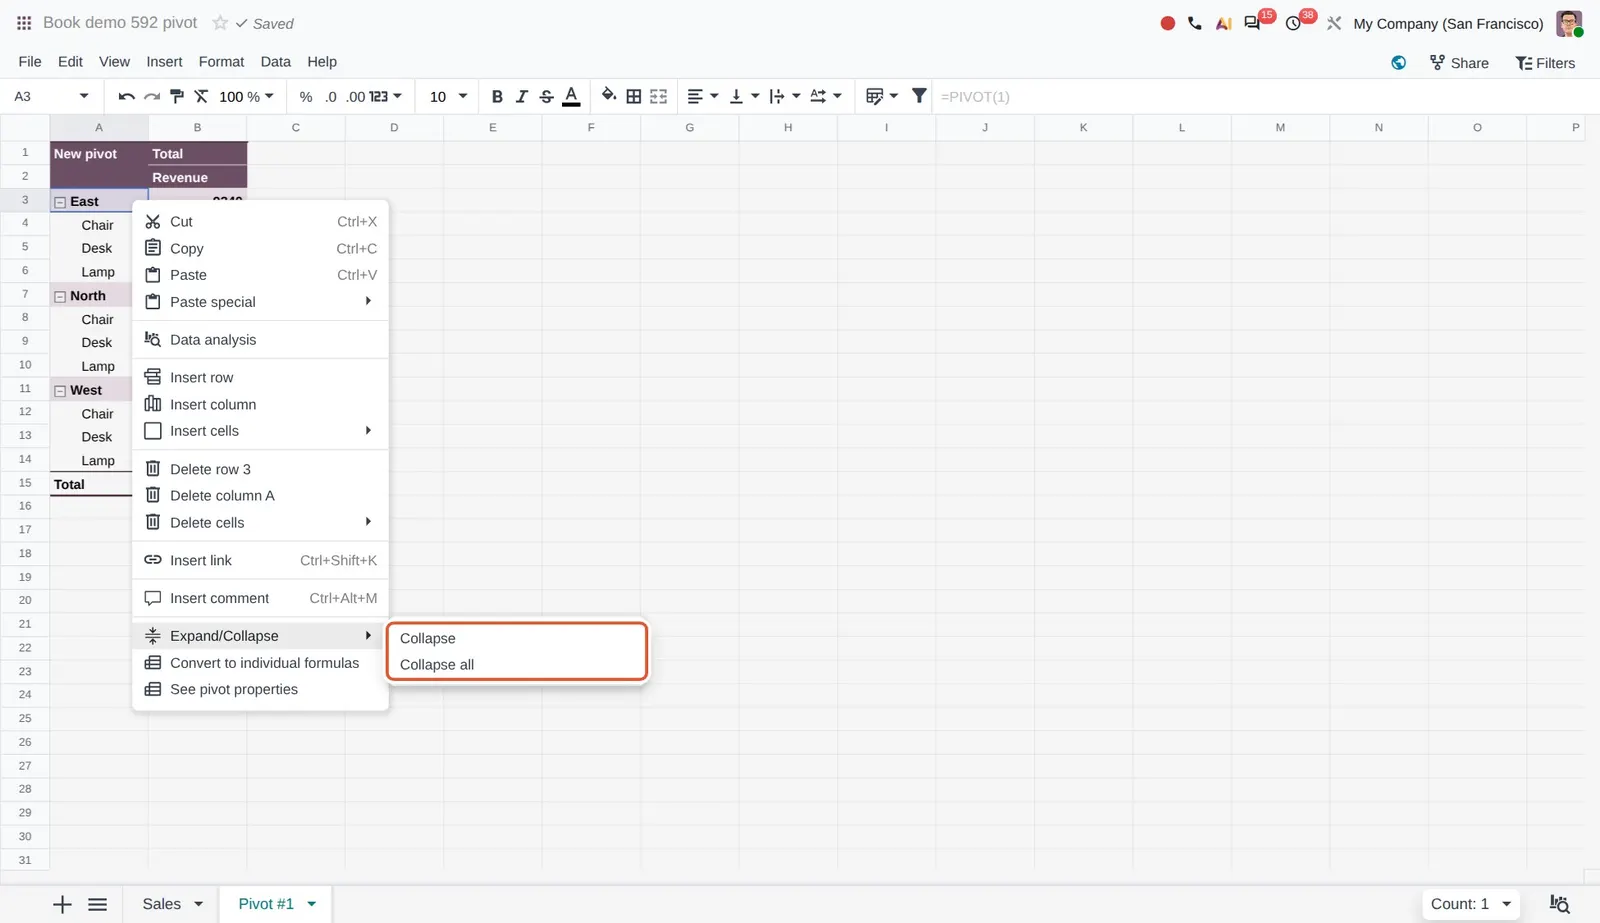Image resolution: width=1600 pixels, height=923 pixels.
Task: Open the Insert menu
Action: click(164, 62)
